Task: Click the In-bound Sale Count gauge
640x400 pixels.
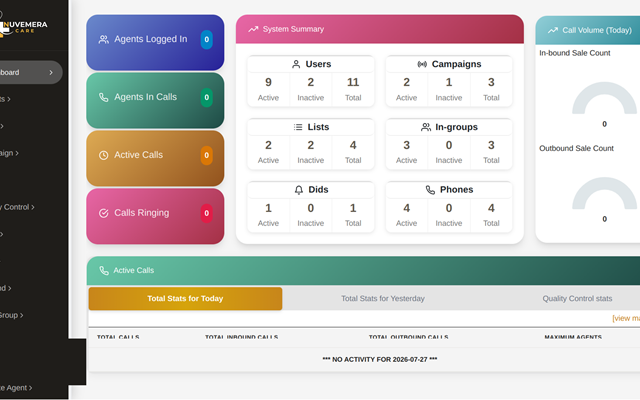Action: tap(604, 98)
